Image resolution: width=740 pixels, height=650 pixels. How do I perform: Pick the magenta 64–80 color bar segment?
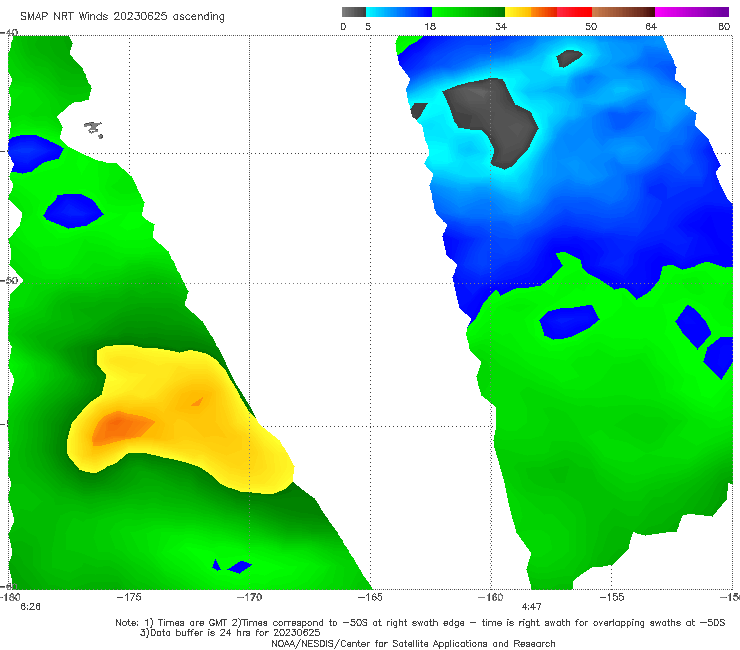(x=692, y=12)
